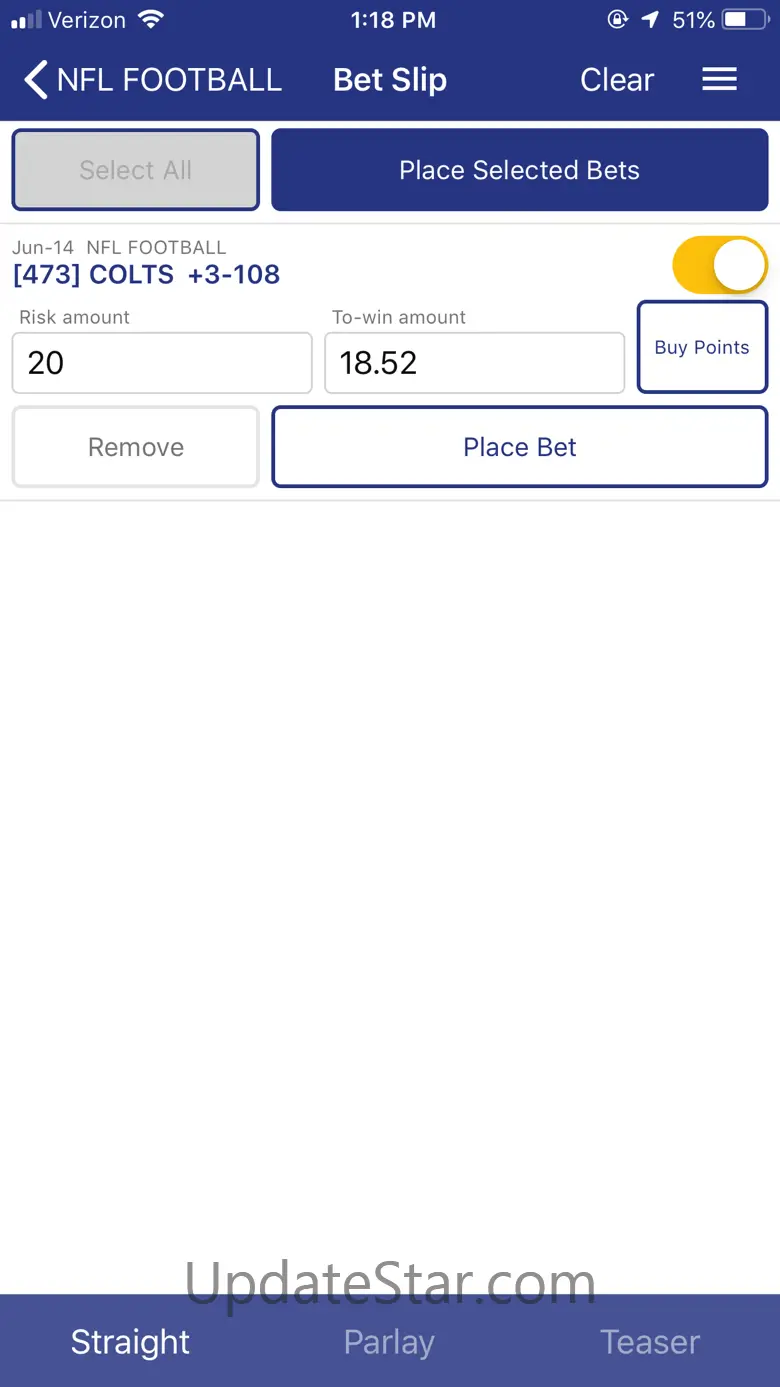The image size is (780, 1387).
Task: Go back to NFL FOOTBALL
Action: pyautogui.click(x=169, y=80)
